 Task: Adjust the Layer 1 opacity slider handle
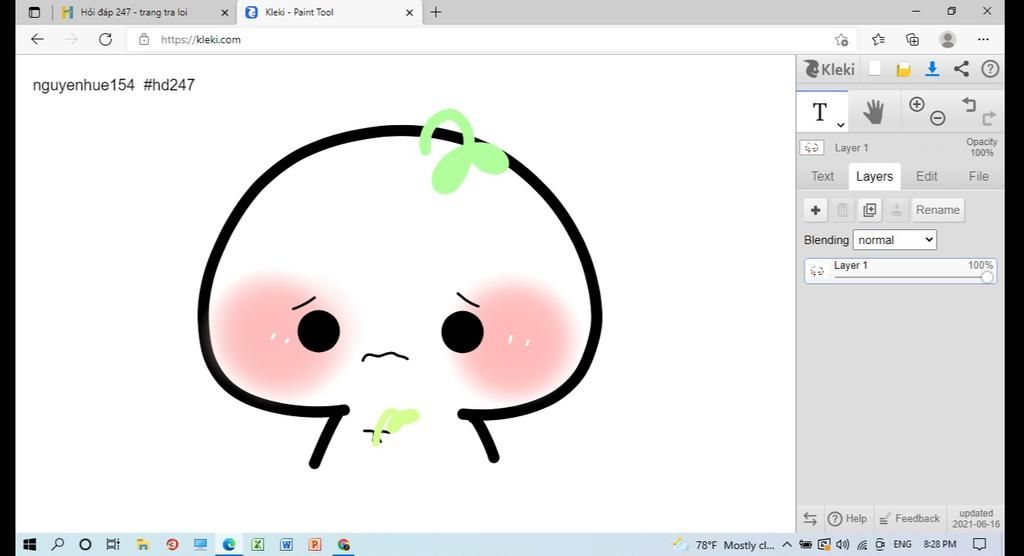987,277
